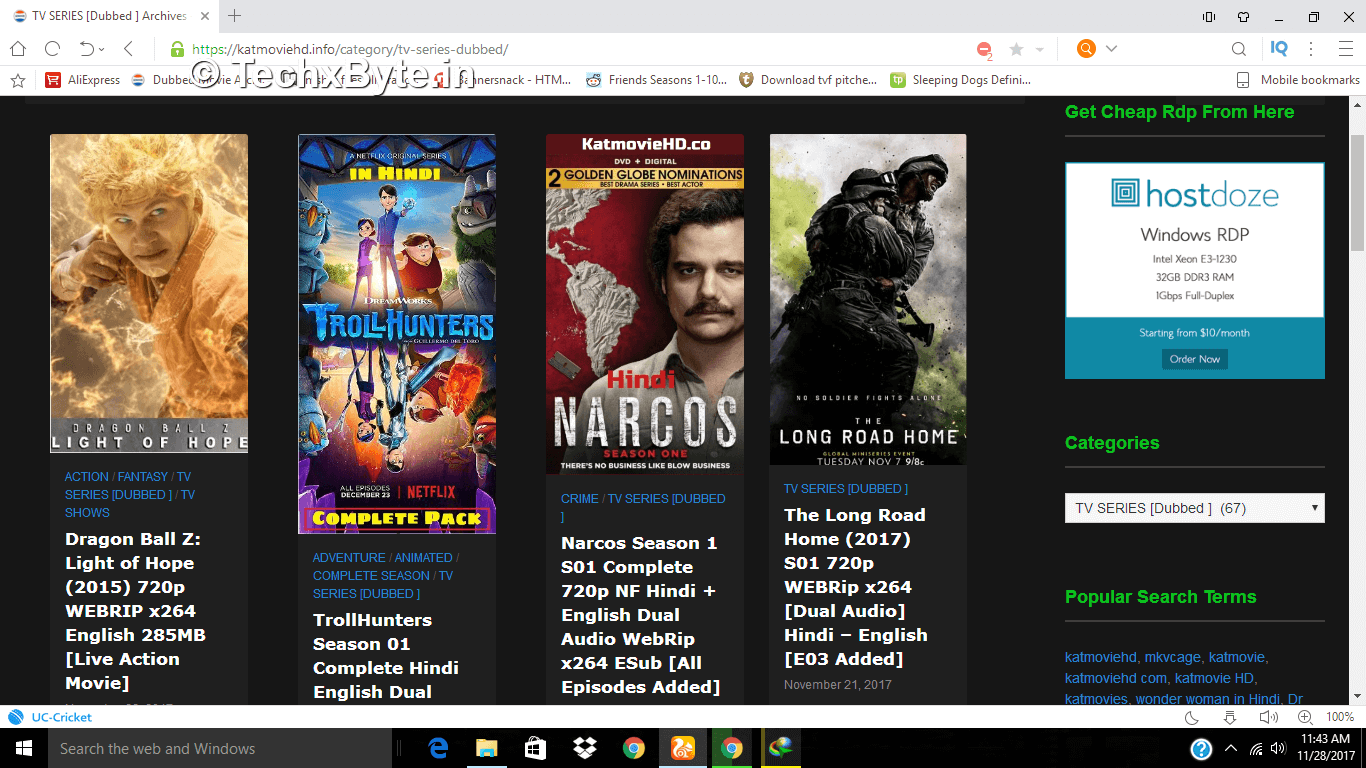Click the FANTASY category link

[x=143, y=477]
